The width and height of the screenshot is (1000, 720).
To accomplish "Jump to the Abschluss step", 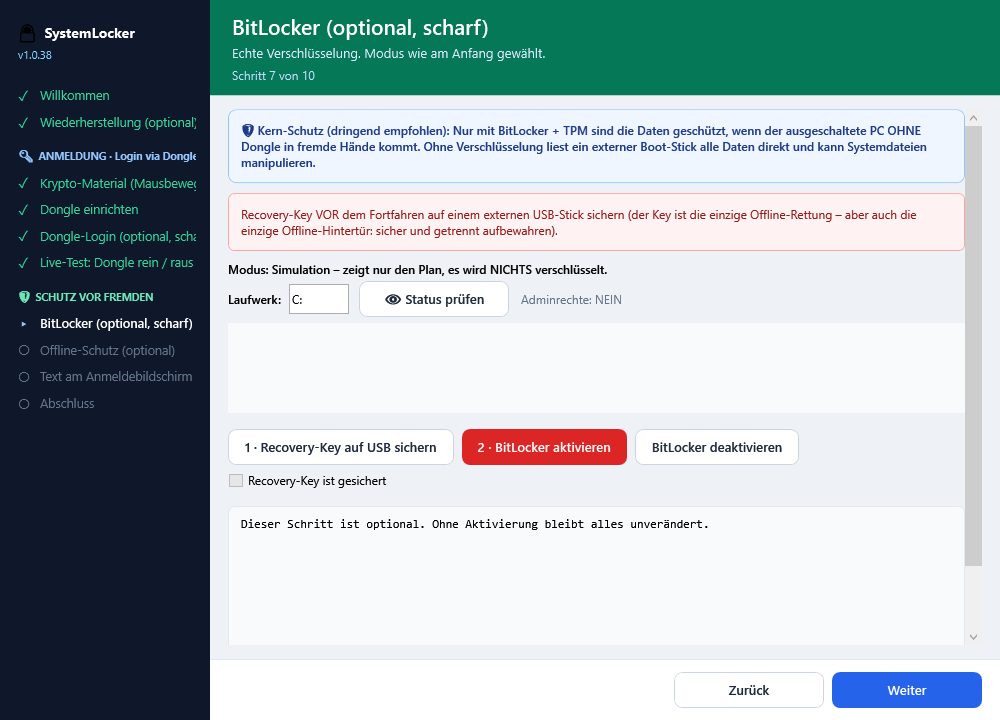I will pos(67,404).
